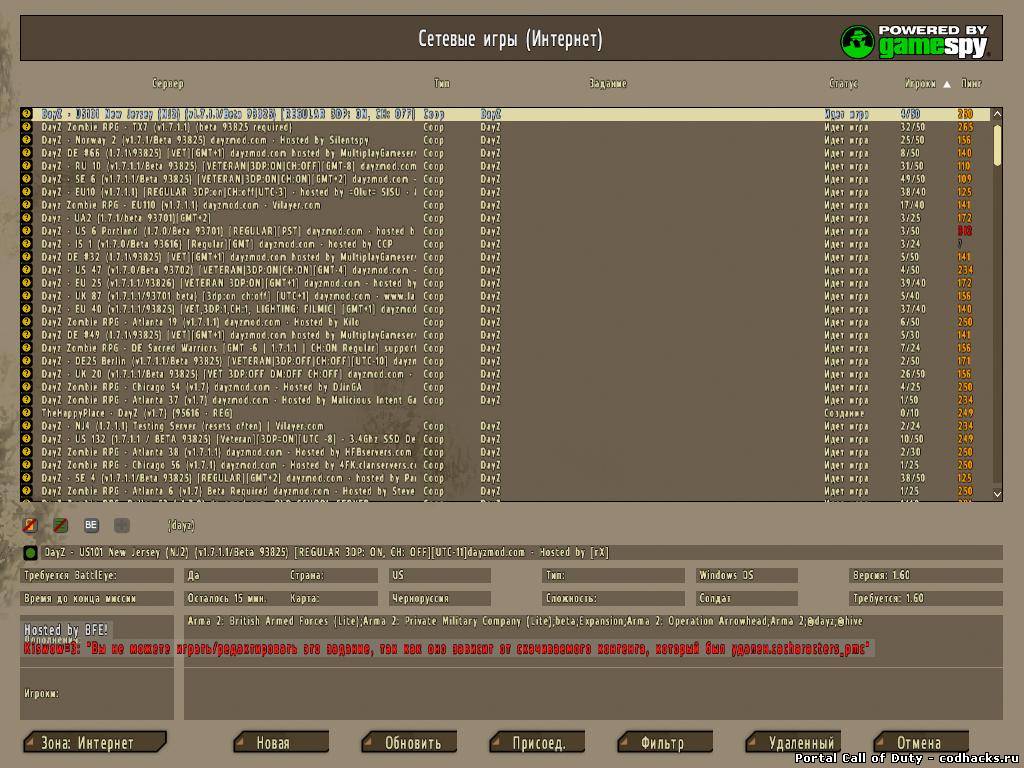Click the status icon beside the IS 1 server
Screen dimensions: 1024x768
[26, 244]
